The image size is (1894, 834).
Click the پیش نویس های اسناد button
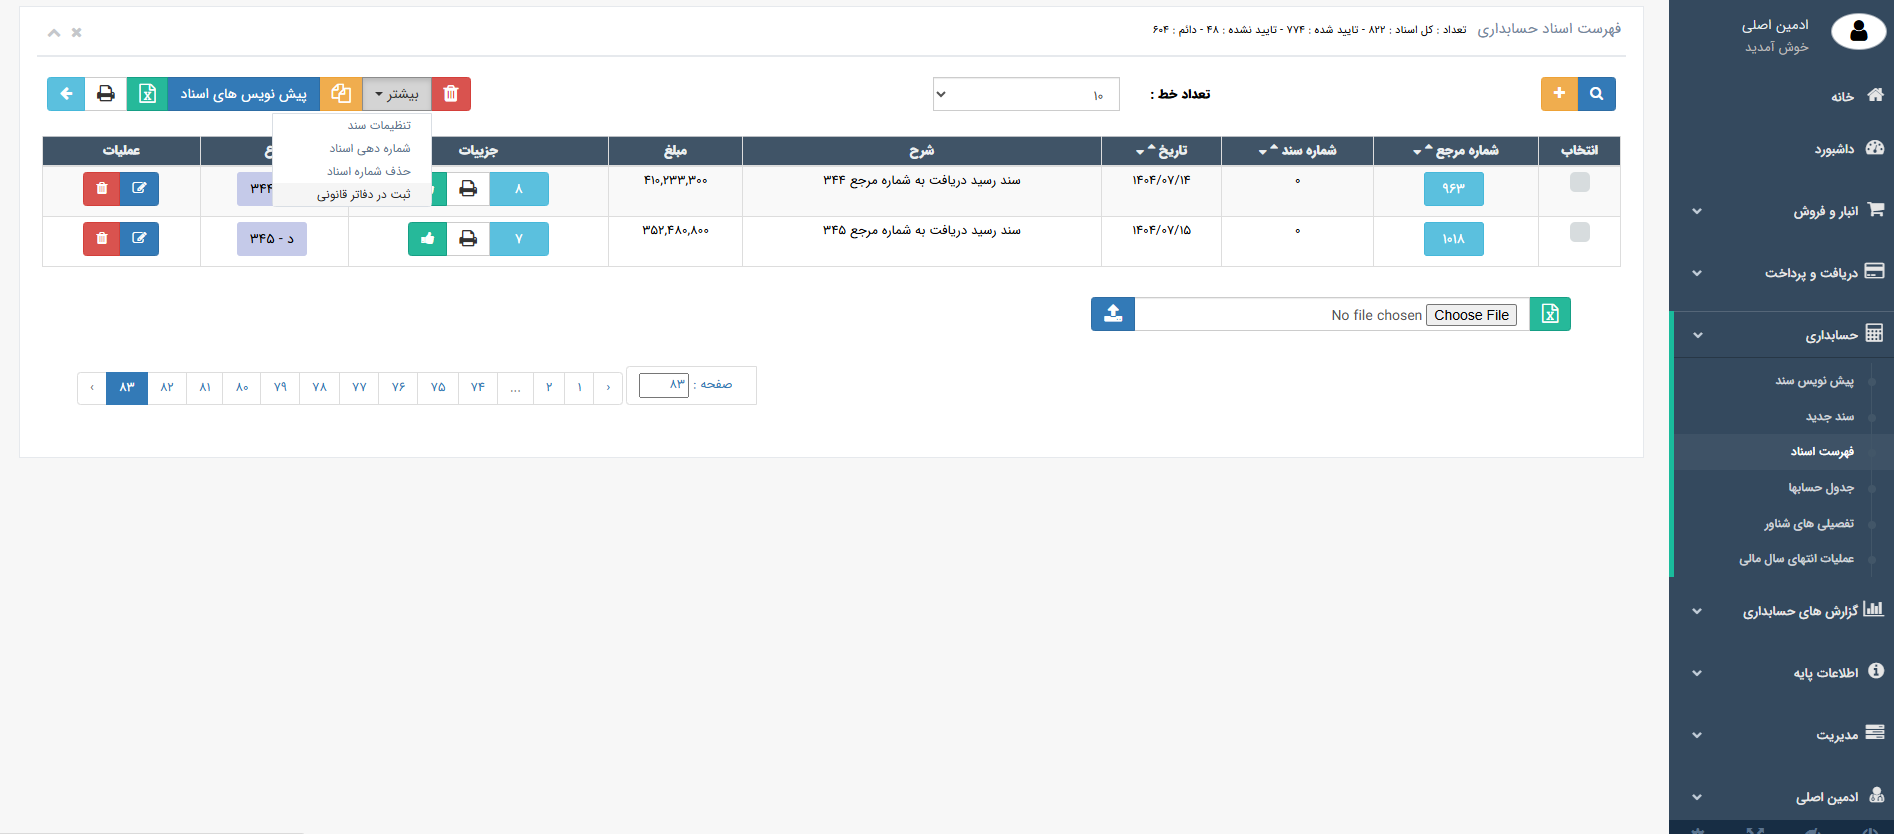tap(243, 94)
